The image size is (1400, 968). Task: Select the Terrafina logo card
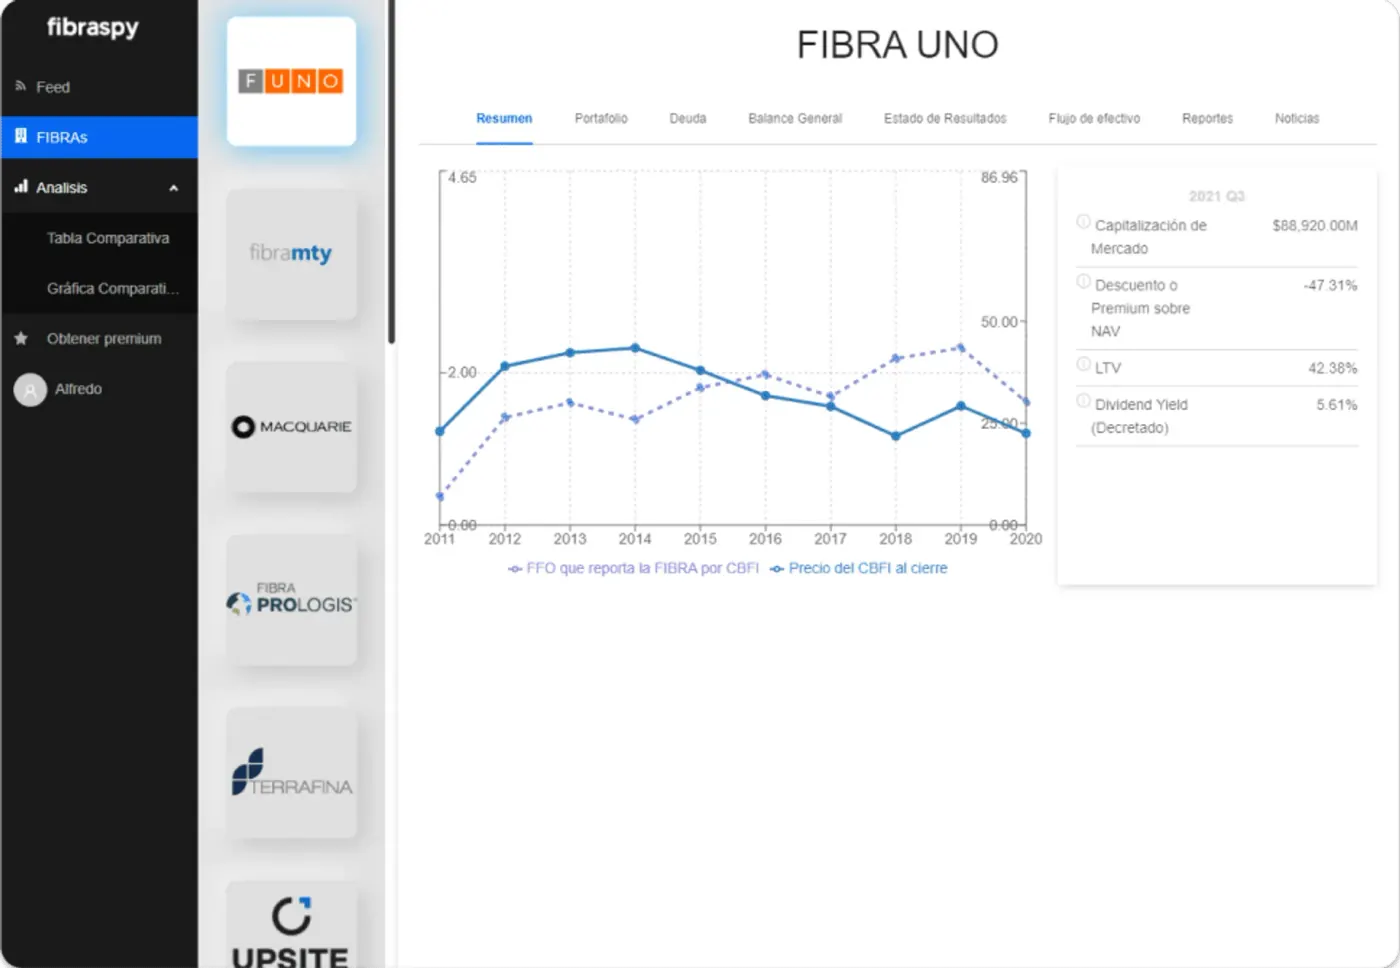click(291, 773)
